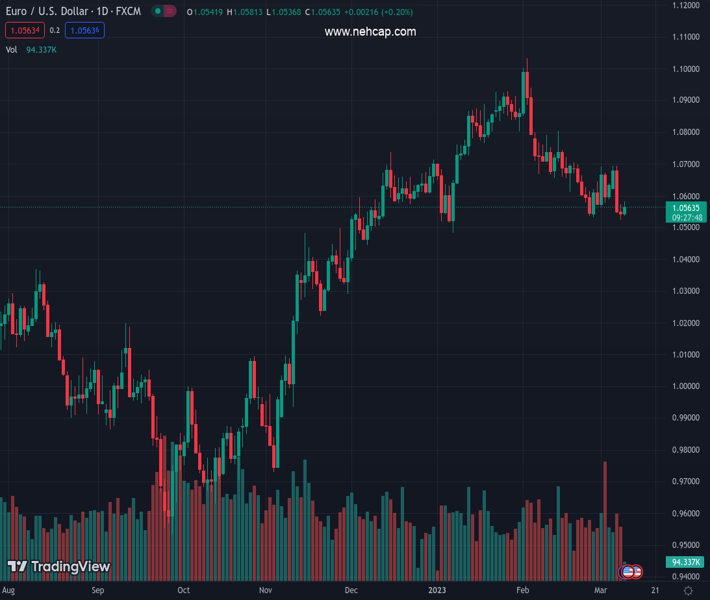Click the Oct label on the time axis
Screen dimensions: 710x600
point(182,591)
